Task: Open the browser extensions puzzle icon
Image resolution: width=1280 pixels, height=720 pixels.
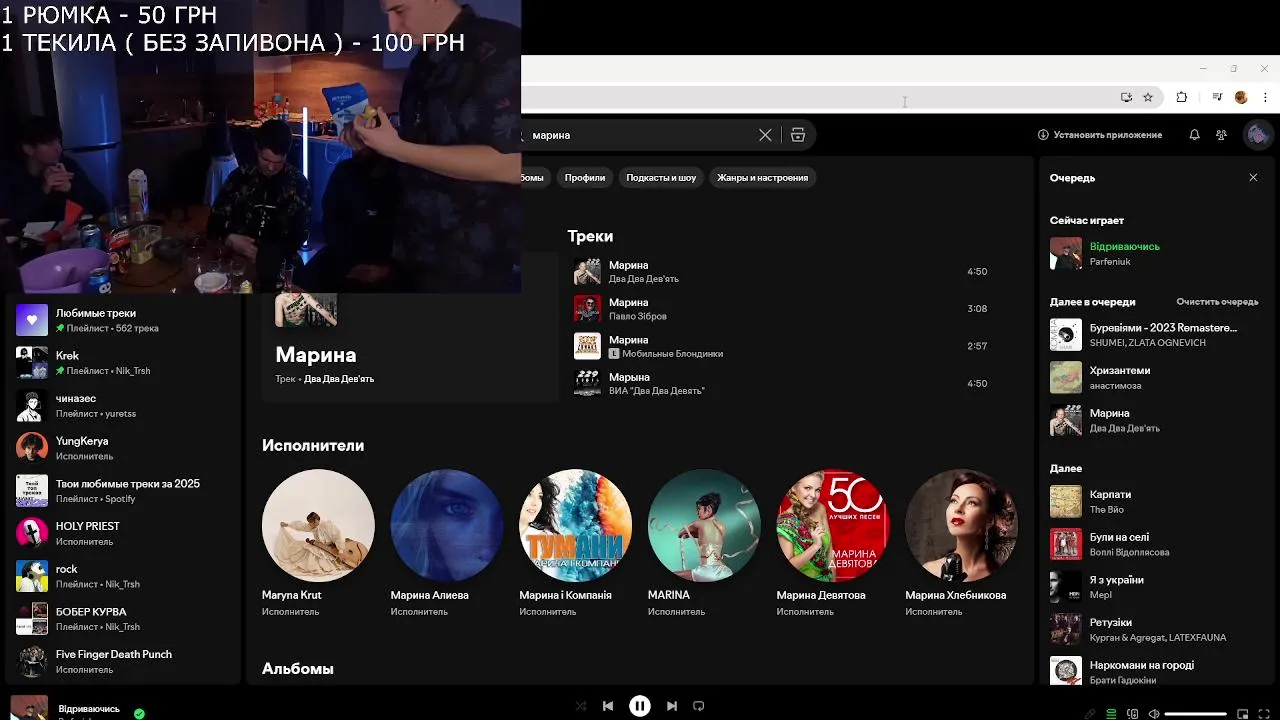Action: 1182,98
